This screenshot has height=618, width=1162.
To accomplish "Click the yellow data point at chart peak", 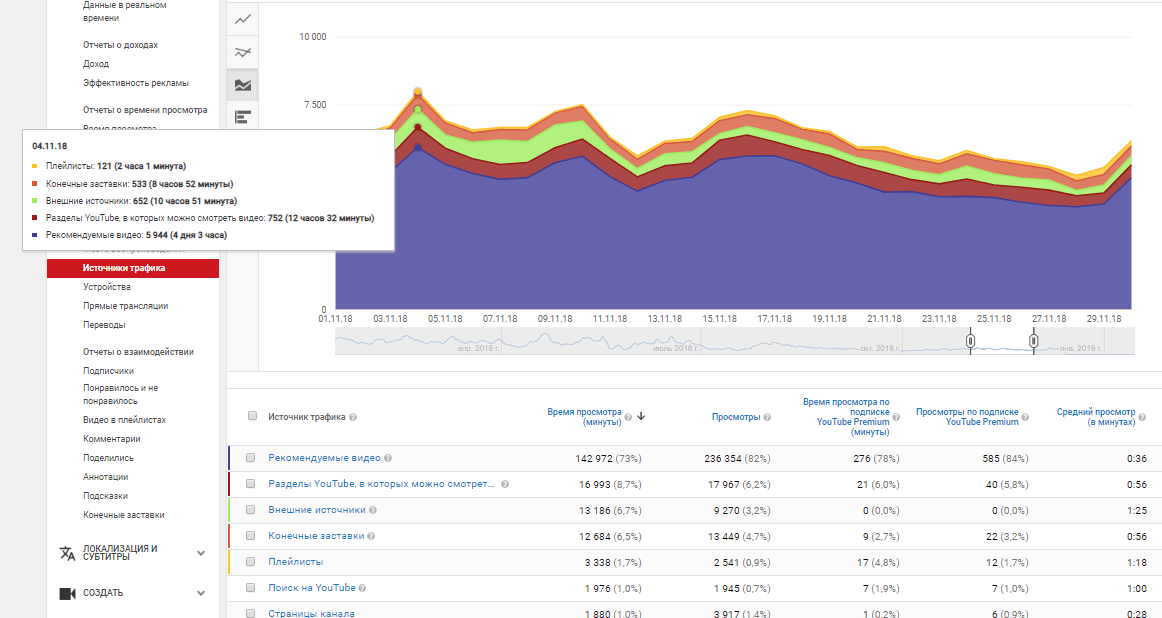I will (418, 91).
